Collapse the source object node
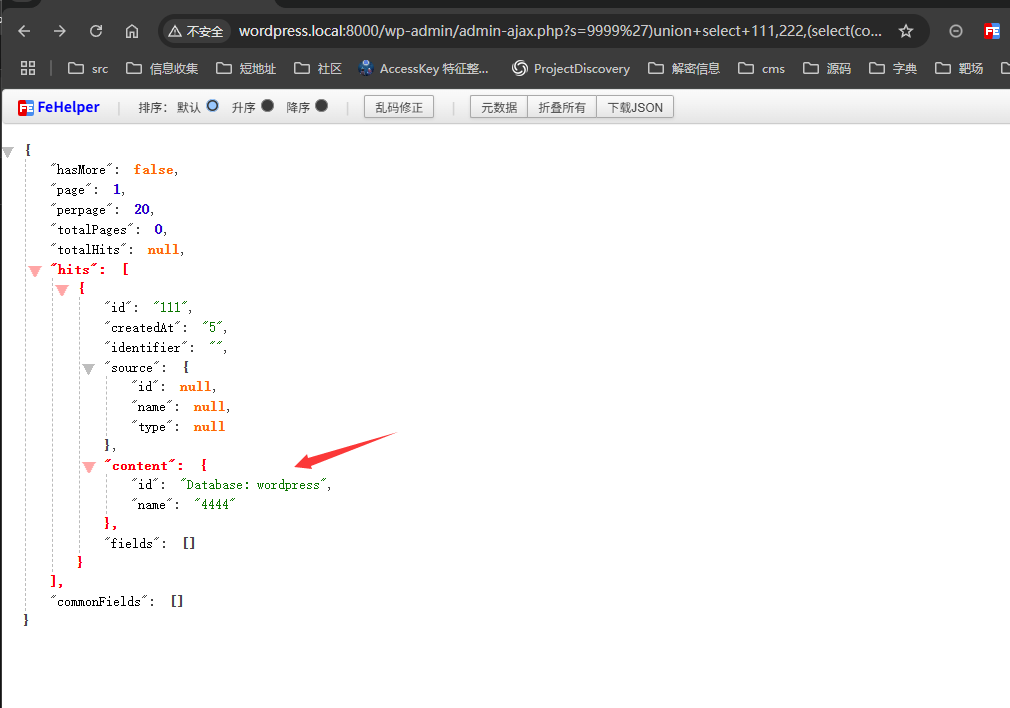 pos(89,367)
